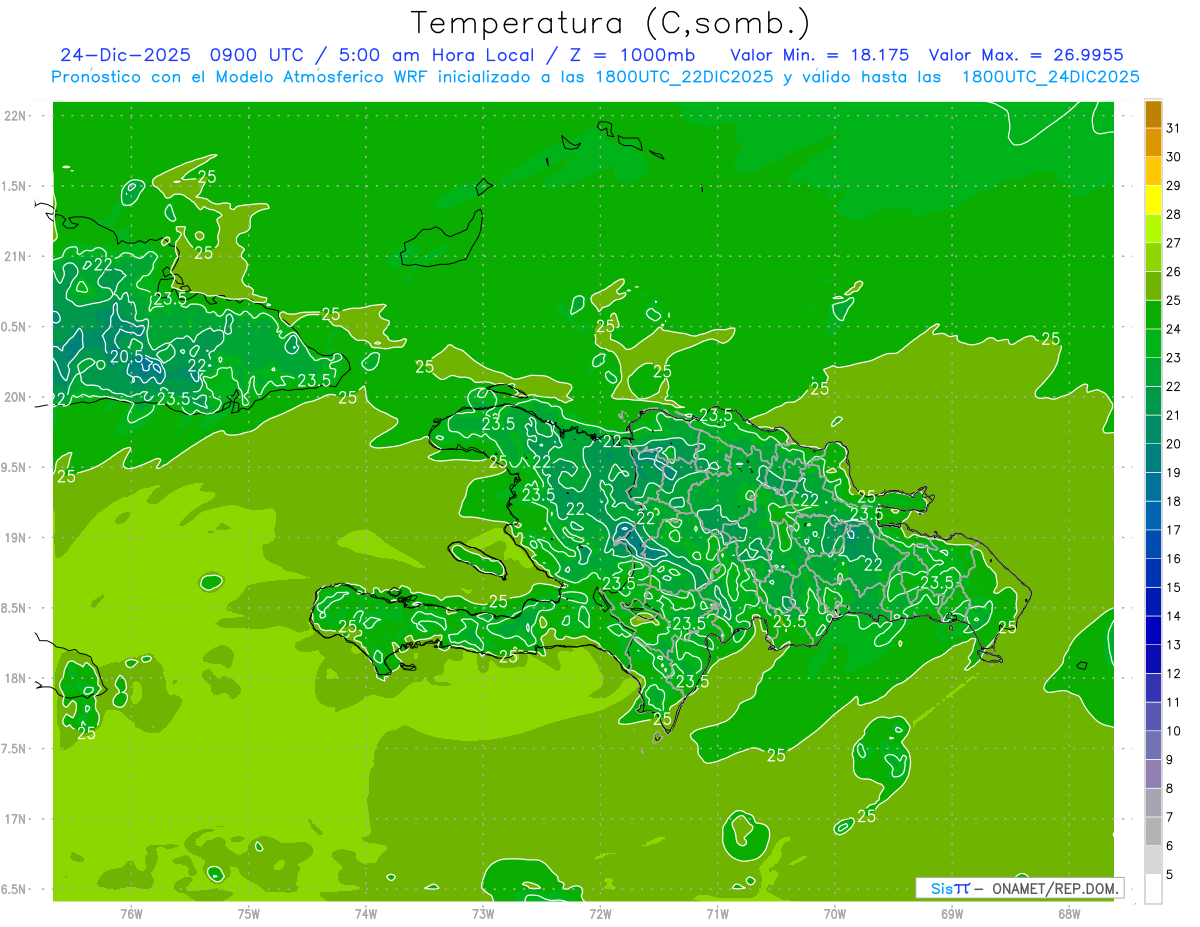This screenshot has width=1200, height=927.
Task: Click the 76W longitude axis label
Action: [x=131, y=914]
